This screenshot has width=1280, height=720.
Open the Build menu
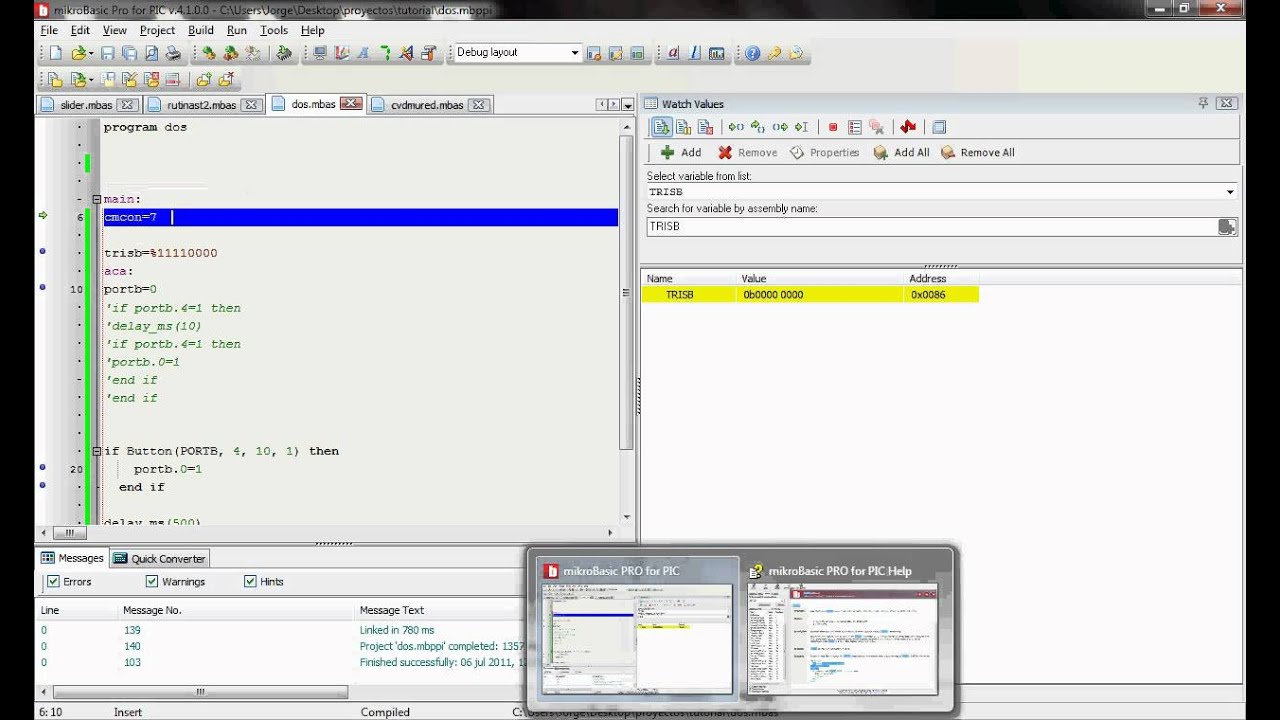201,30
